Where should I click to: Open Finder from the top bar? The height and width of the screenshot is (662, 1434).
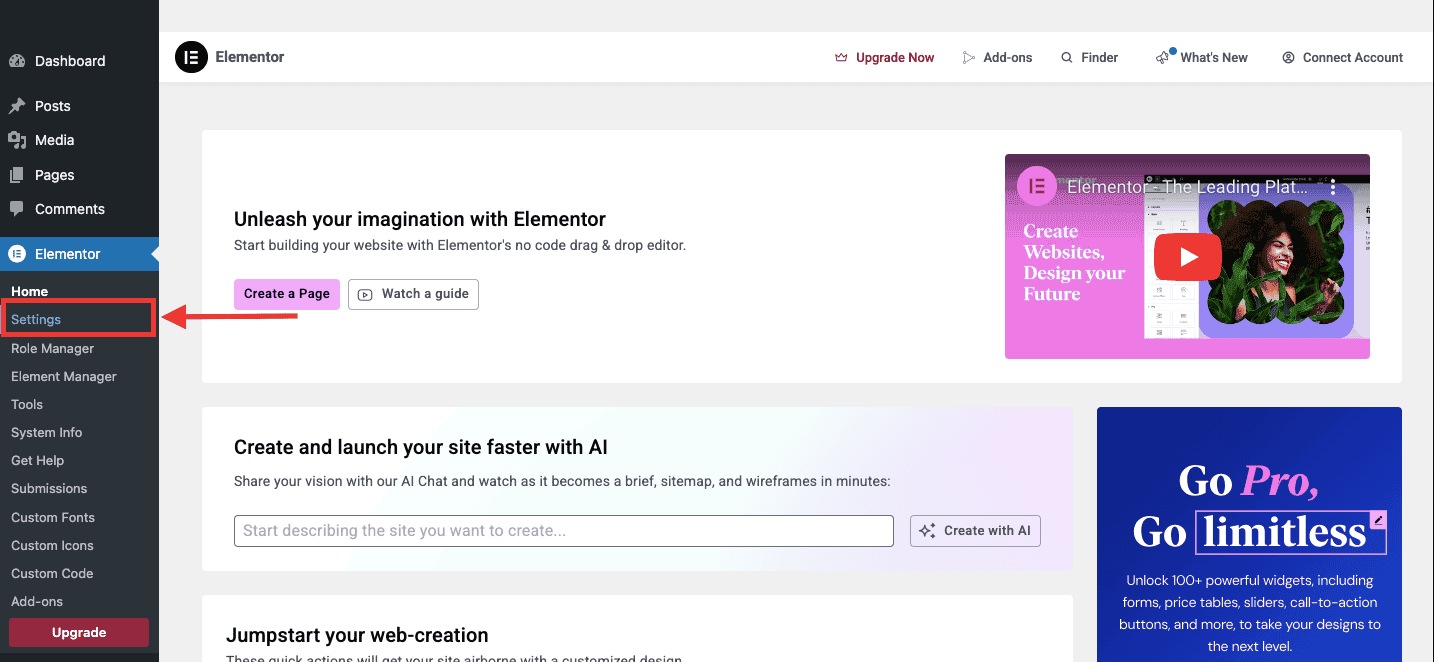[1090, 58]
